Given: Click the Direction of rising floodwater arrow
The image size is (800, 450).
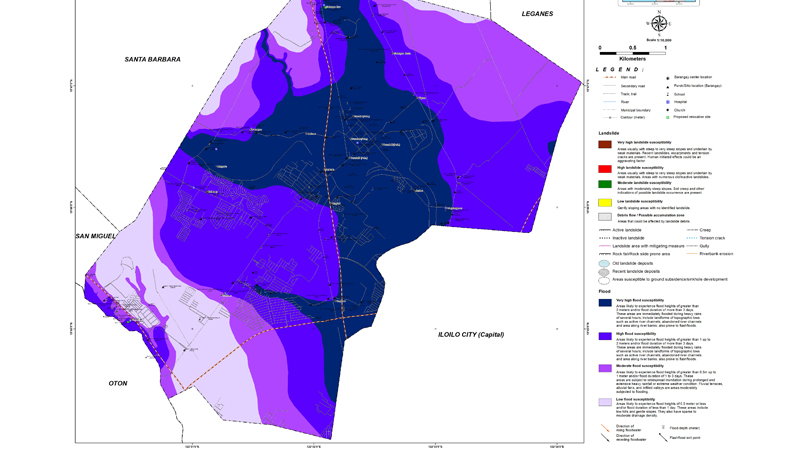Looking at the screenshot, I should (x=605, y=428).
